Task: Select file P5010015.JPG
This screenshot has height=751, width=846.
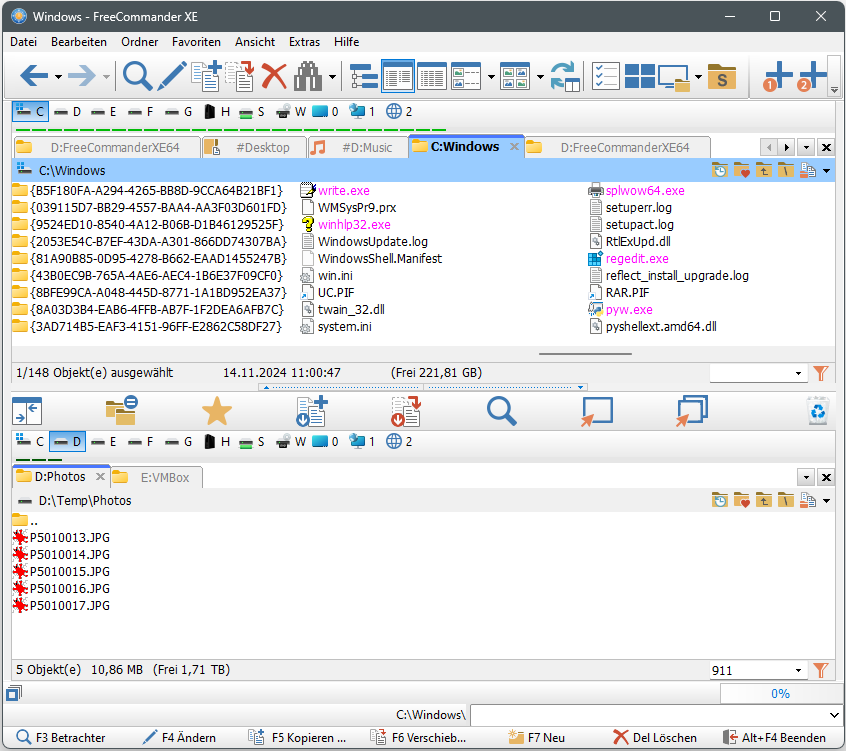Action: point(69,570)
